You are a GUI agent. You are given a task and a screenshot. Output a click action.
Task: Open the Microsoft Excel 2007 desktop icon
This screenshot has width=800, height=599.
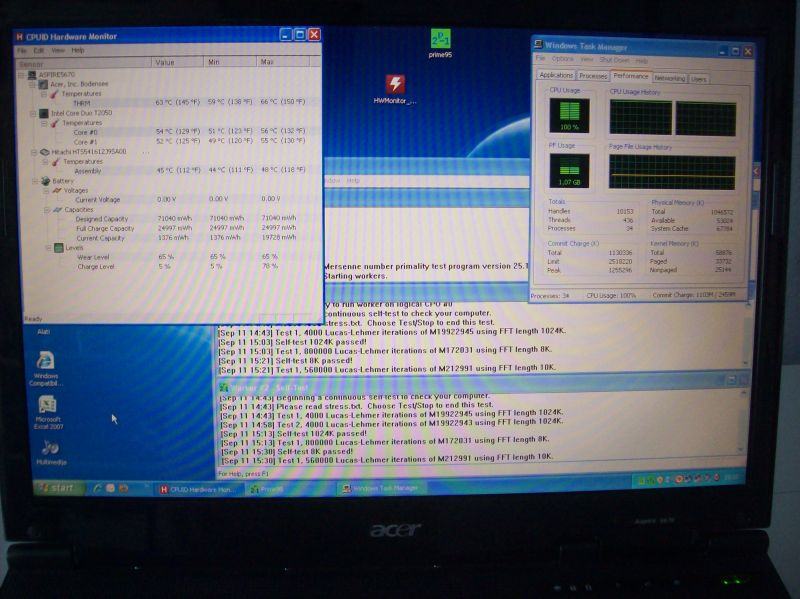(x=47, y=405)
